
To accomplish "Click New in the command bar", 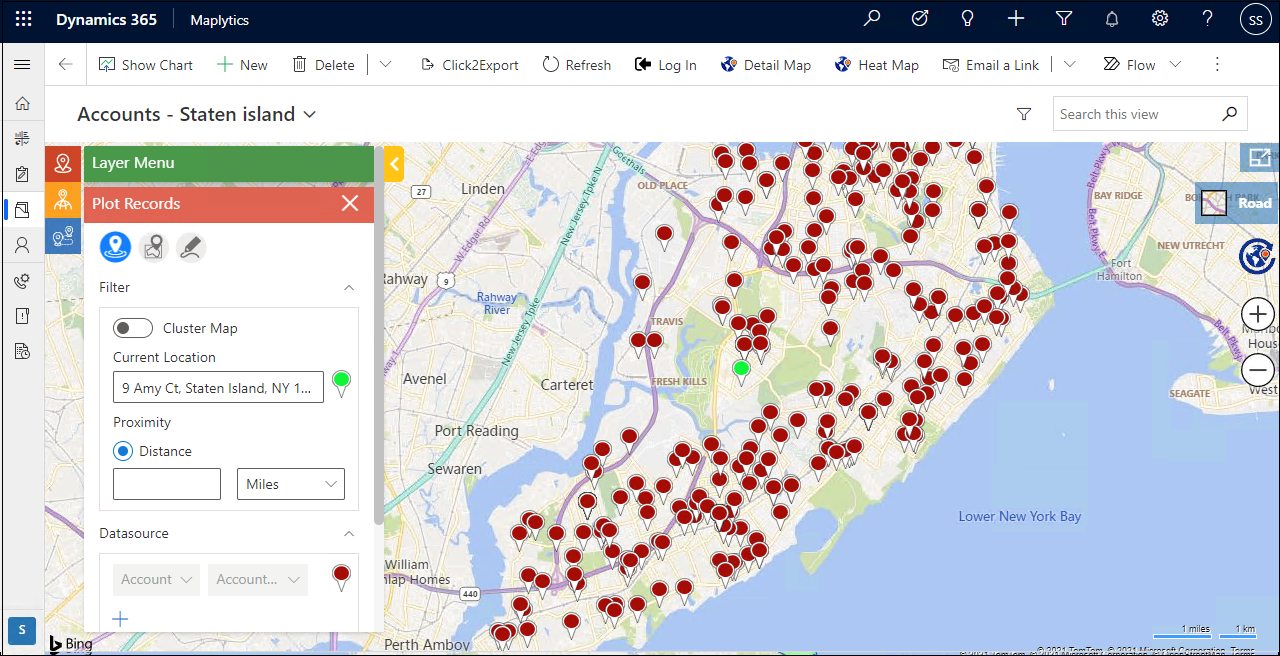I will pos(242,65).
